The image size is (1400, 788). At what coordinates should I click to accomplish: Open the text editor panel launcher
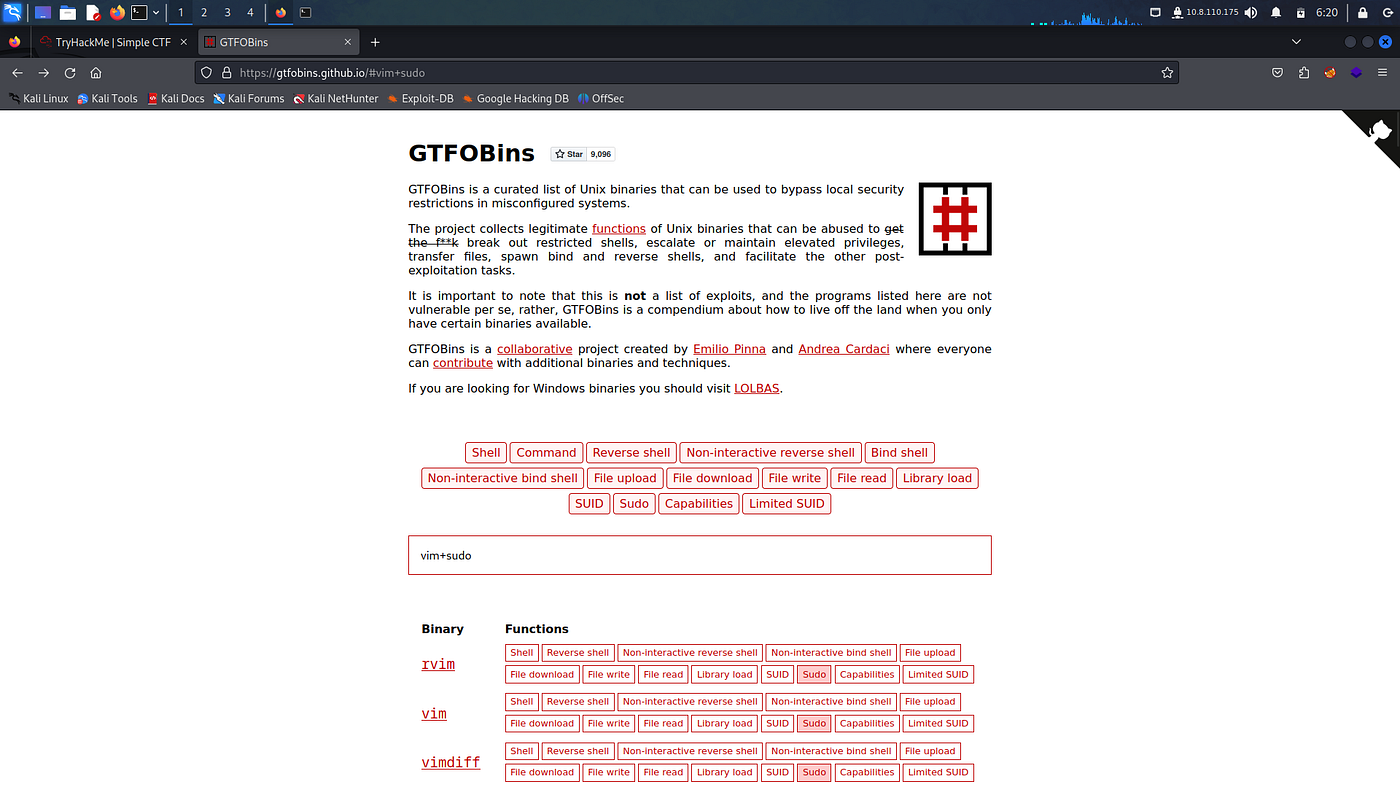93,13
